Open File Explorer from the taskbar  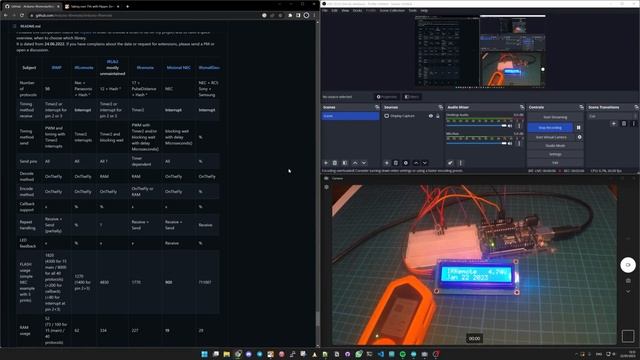click(x=227, y=354)
